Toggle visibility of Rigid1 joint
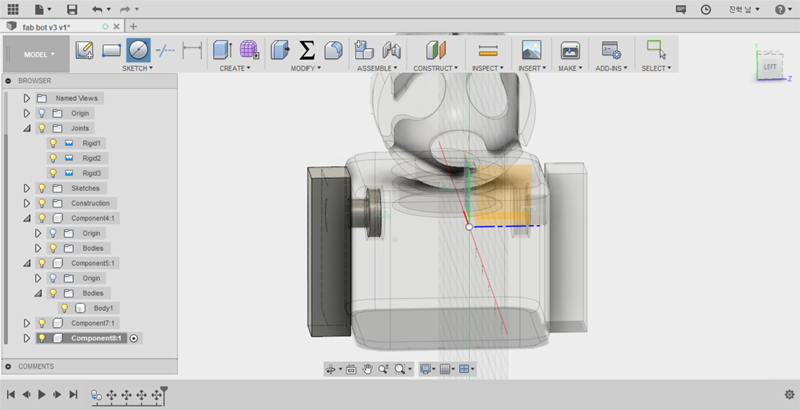 click(53, 143)
